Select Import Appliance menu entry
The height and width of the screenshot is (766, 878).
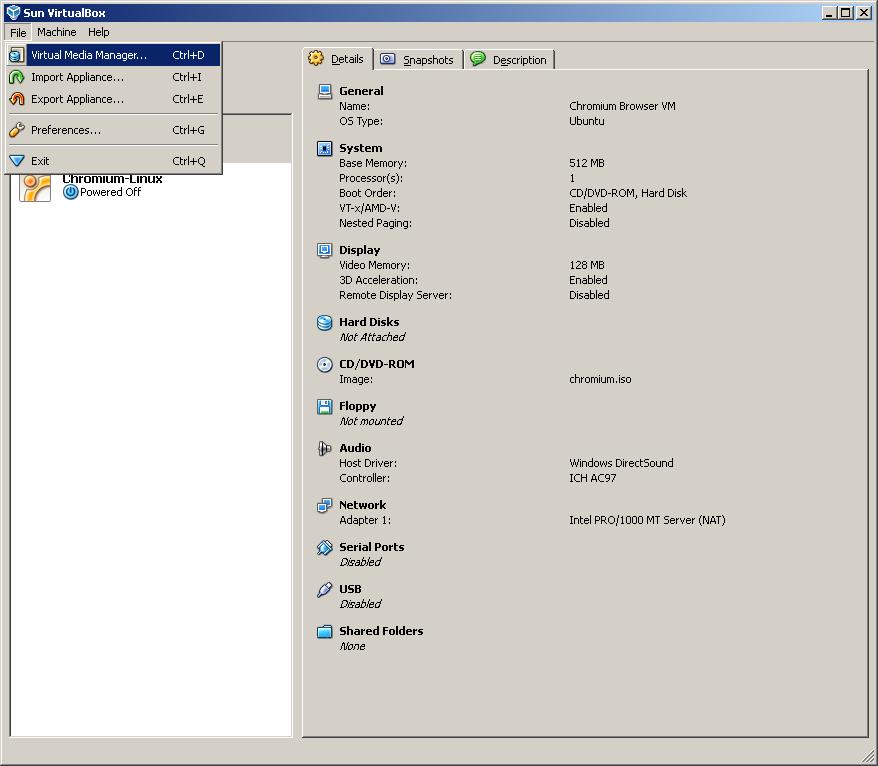click(x=114, y=77)
